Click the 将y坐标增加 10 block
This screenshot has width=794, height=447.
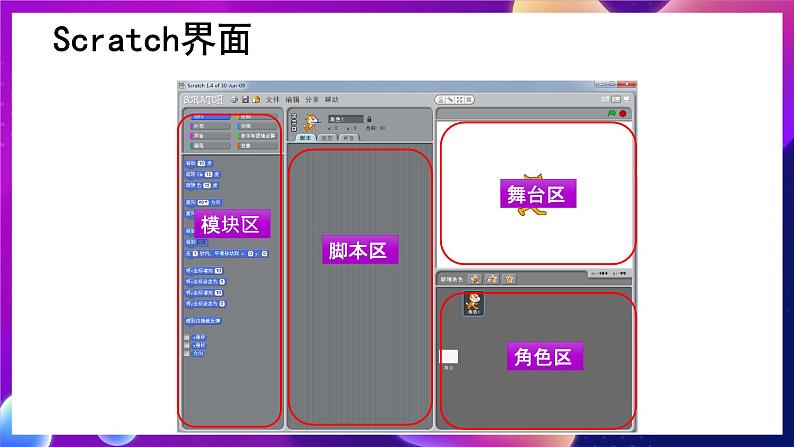[204, 293]
